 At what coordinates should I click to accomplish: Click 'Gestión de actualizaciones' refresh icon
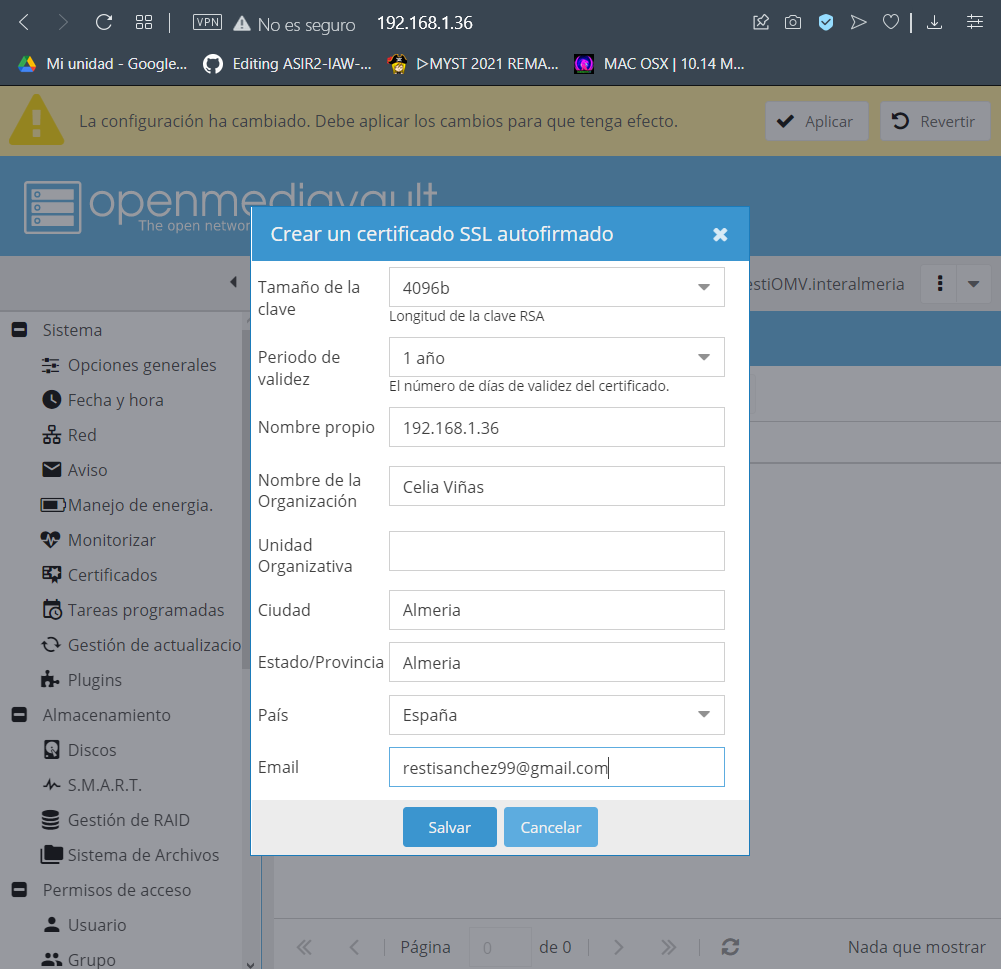[x=51, y=645]
